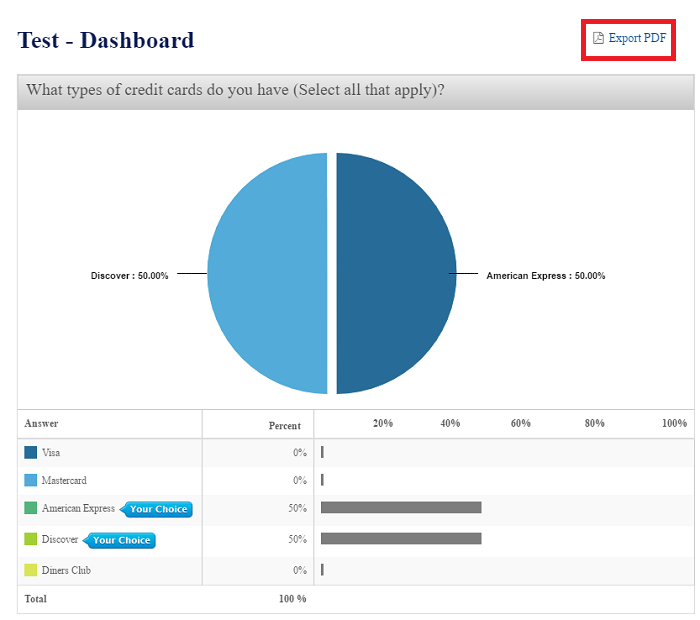700x620 pixels.
Task: Click the Discover lime green color swatch
Action: (x=30, y=539)
